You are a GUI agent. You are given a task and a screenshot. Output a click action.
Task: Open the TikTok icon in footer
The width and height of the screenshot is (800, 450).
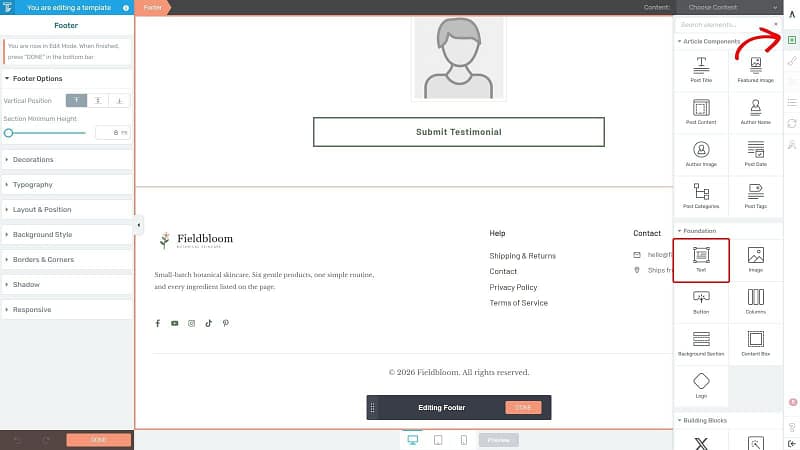click(x=209, y=323)
